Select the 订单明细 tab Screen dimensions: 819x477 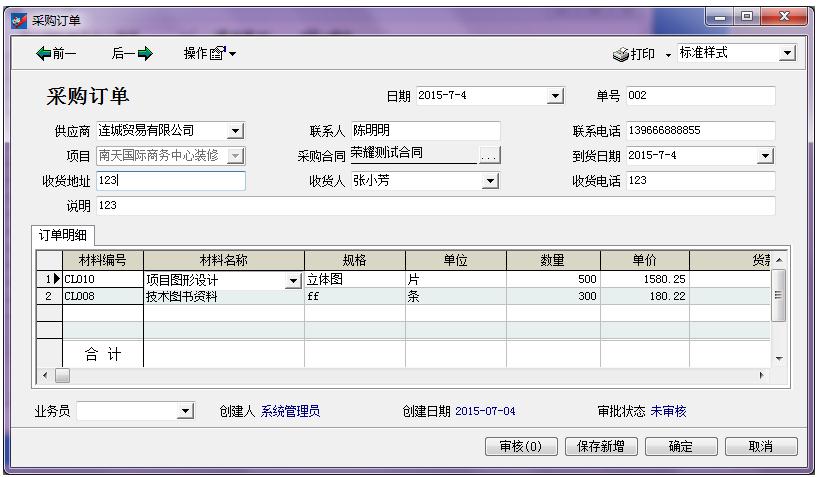(61, 236)
